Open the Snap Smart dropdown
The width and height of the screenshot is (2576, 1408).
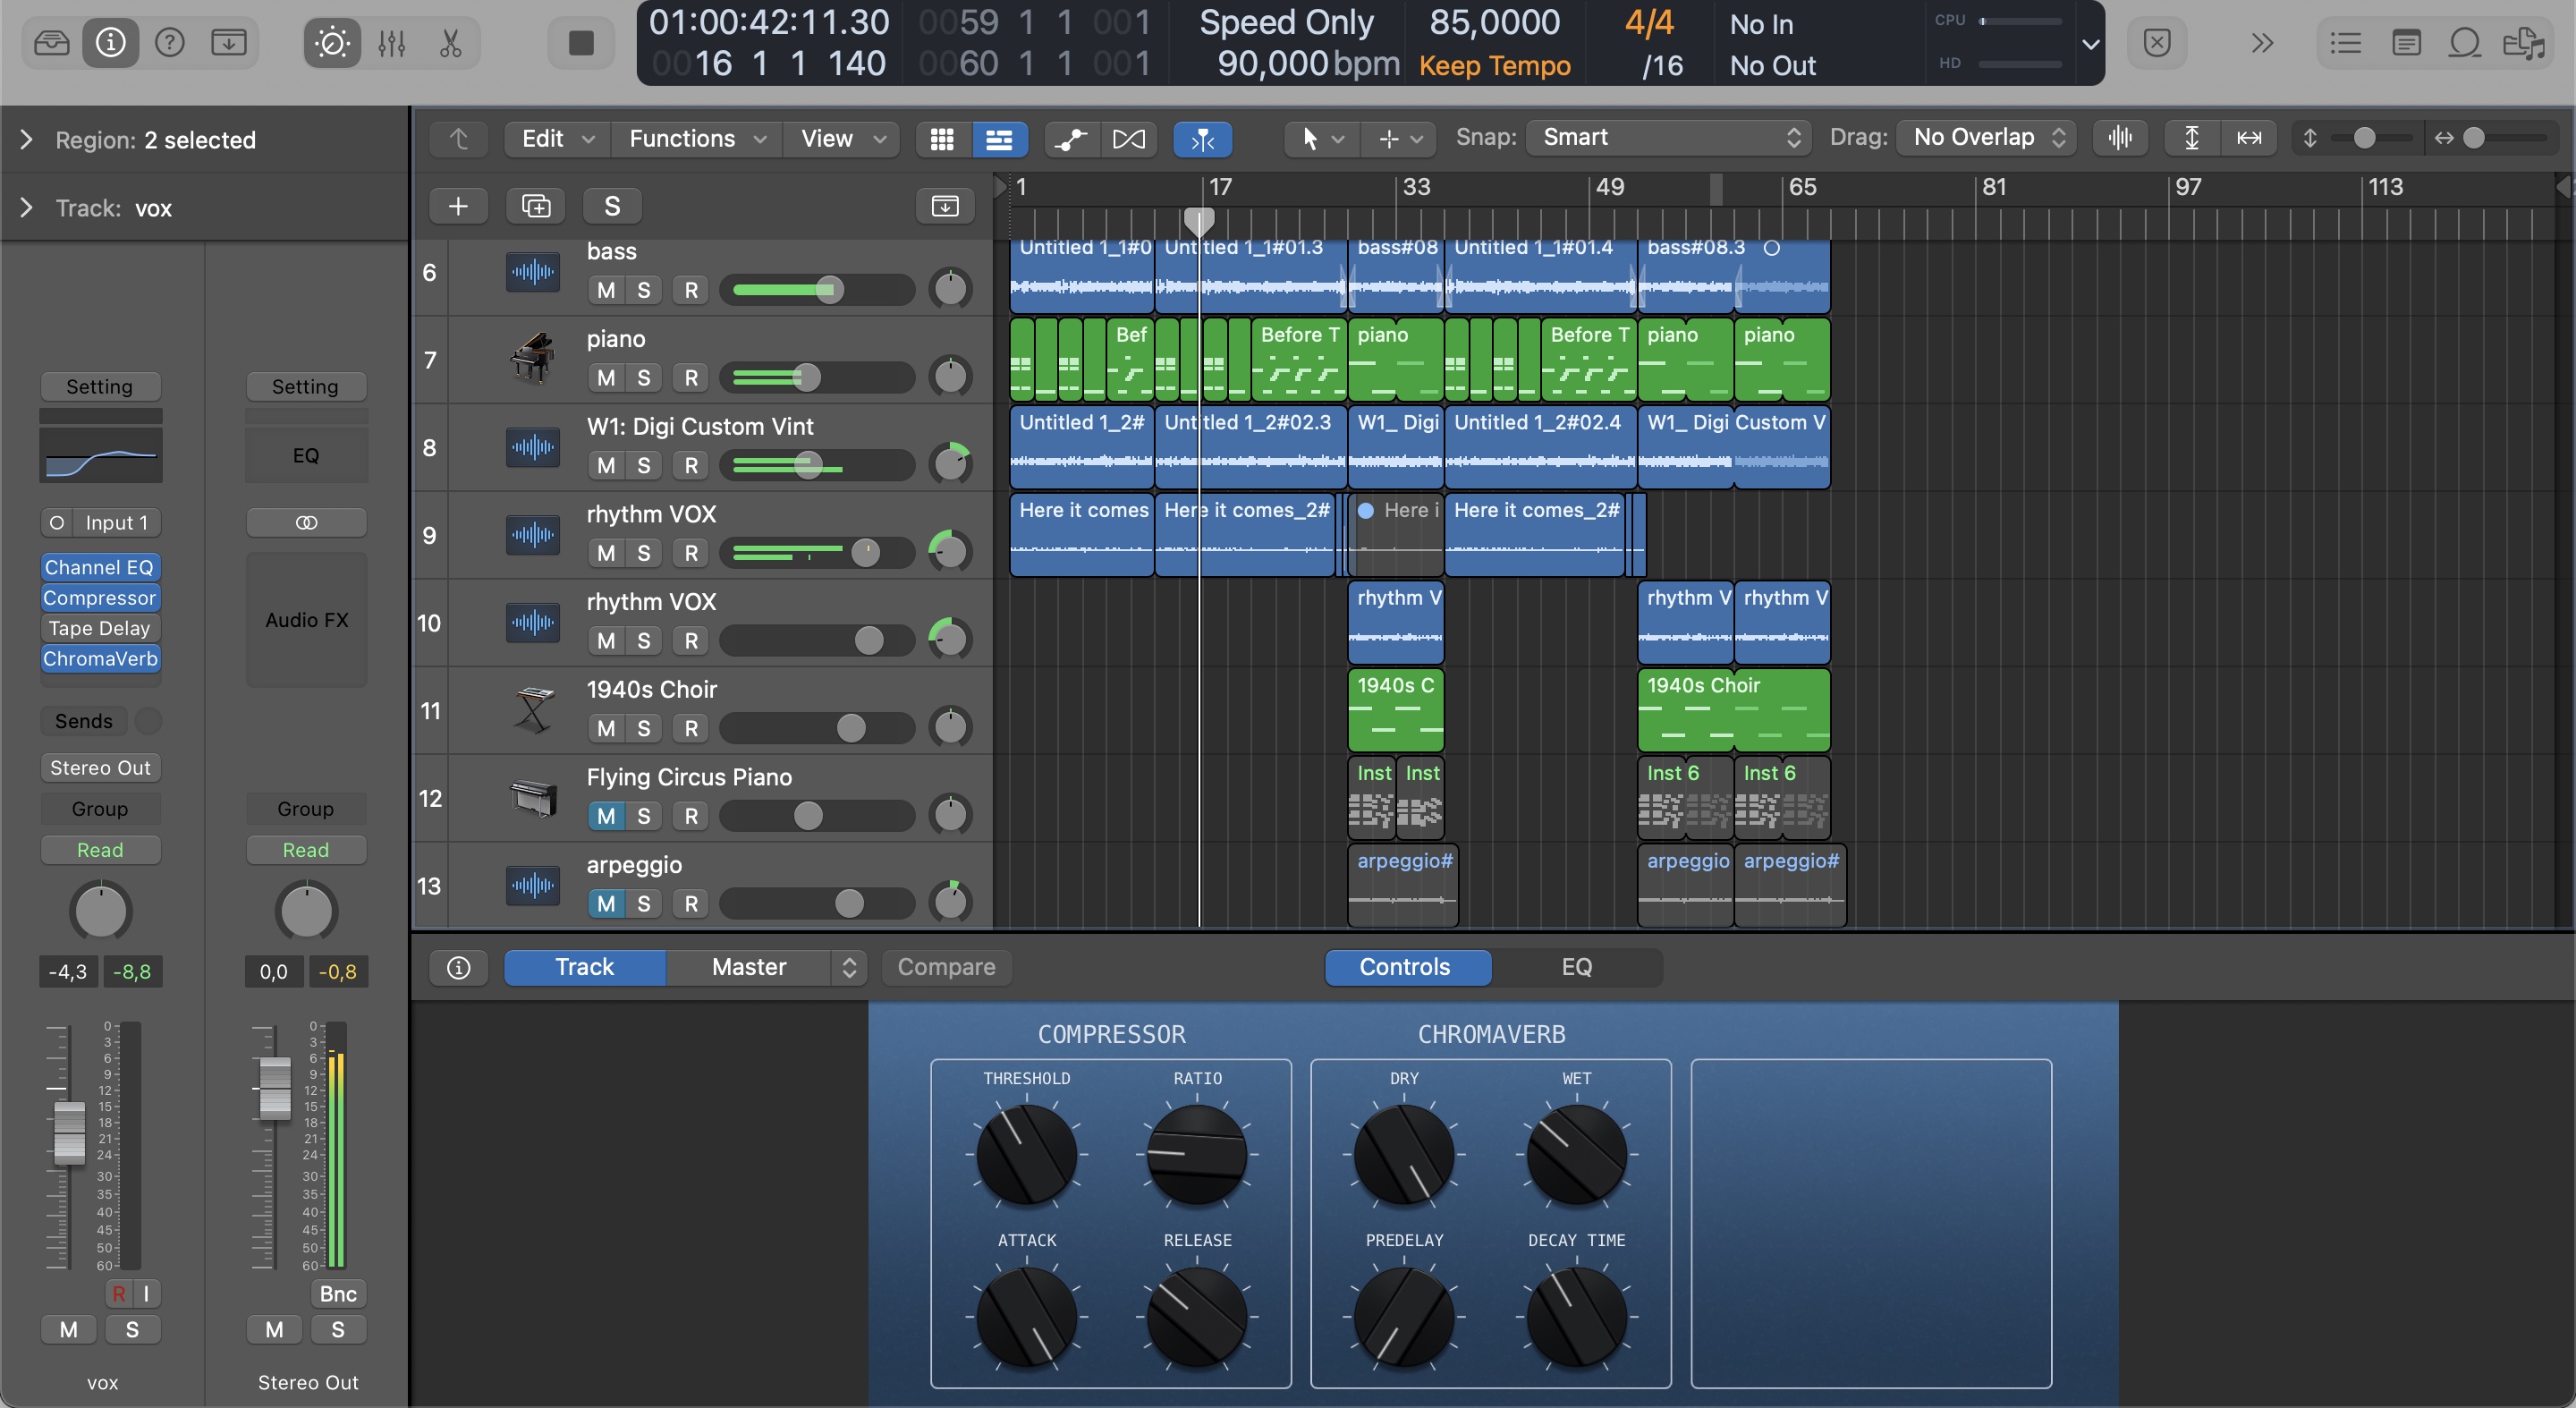coord(1669,138)
